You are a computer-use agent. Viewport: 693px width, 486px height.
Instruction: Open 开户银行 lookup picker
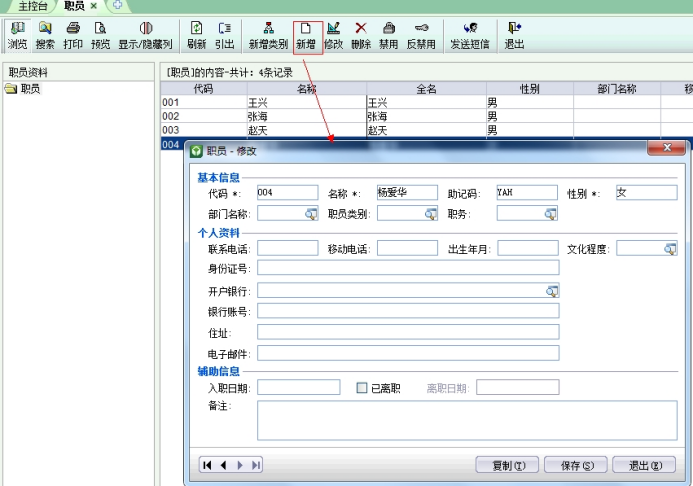[552, 291]
